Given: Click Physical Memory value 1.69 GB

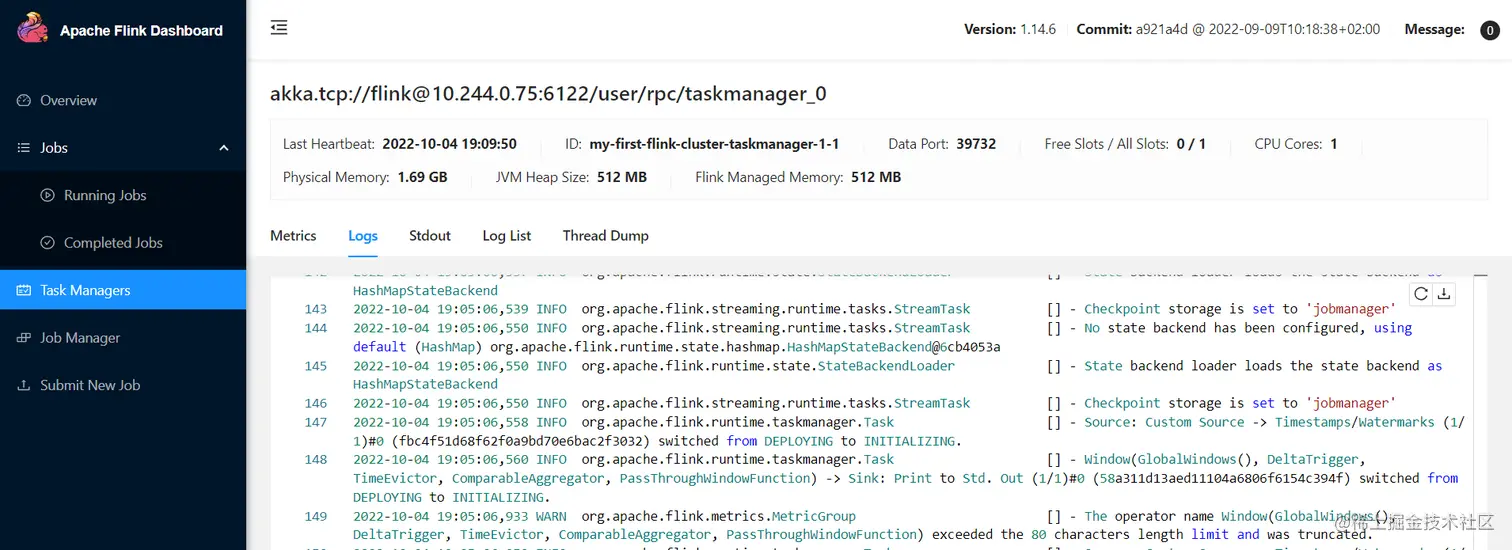Looking at the screenshot, I should click(422, 177).
